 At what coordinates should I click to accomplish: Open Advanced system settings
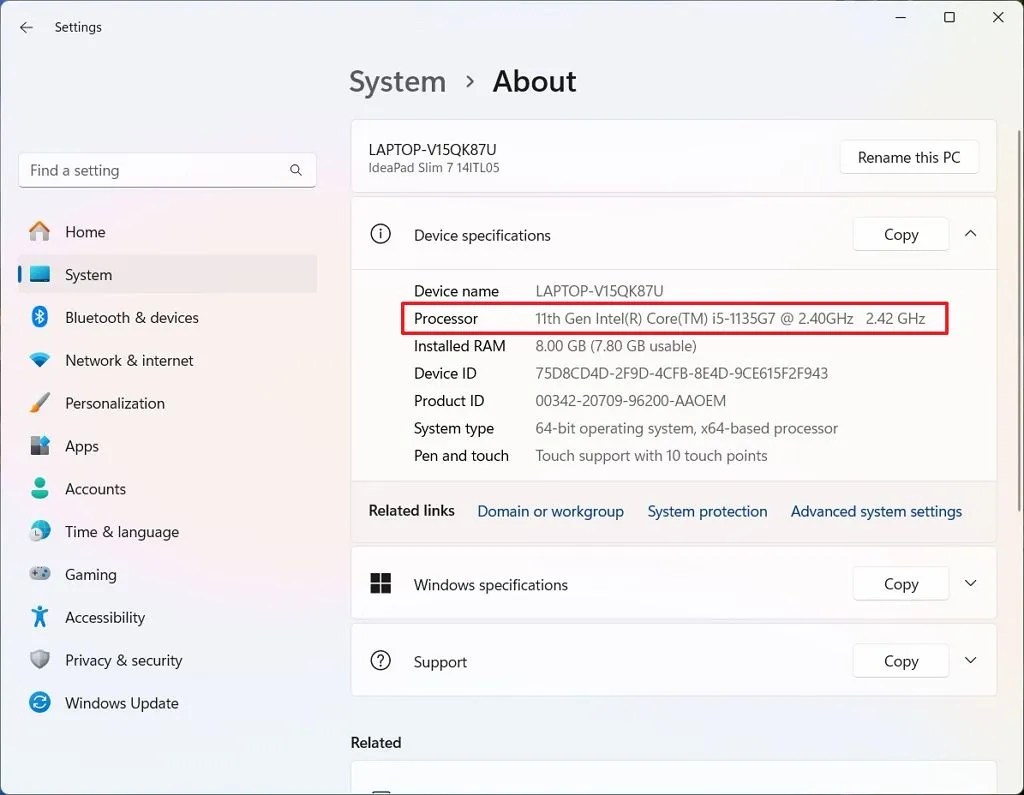point(876,511)
